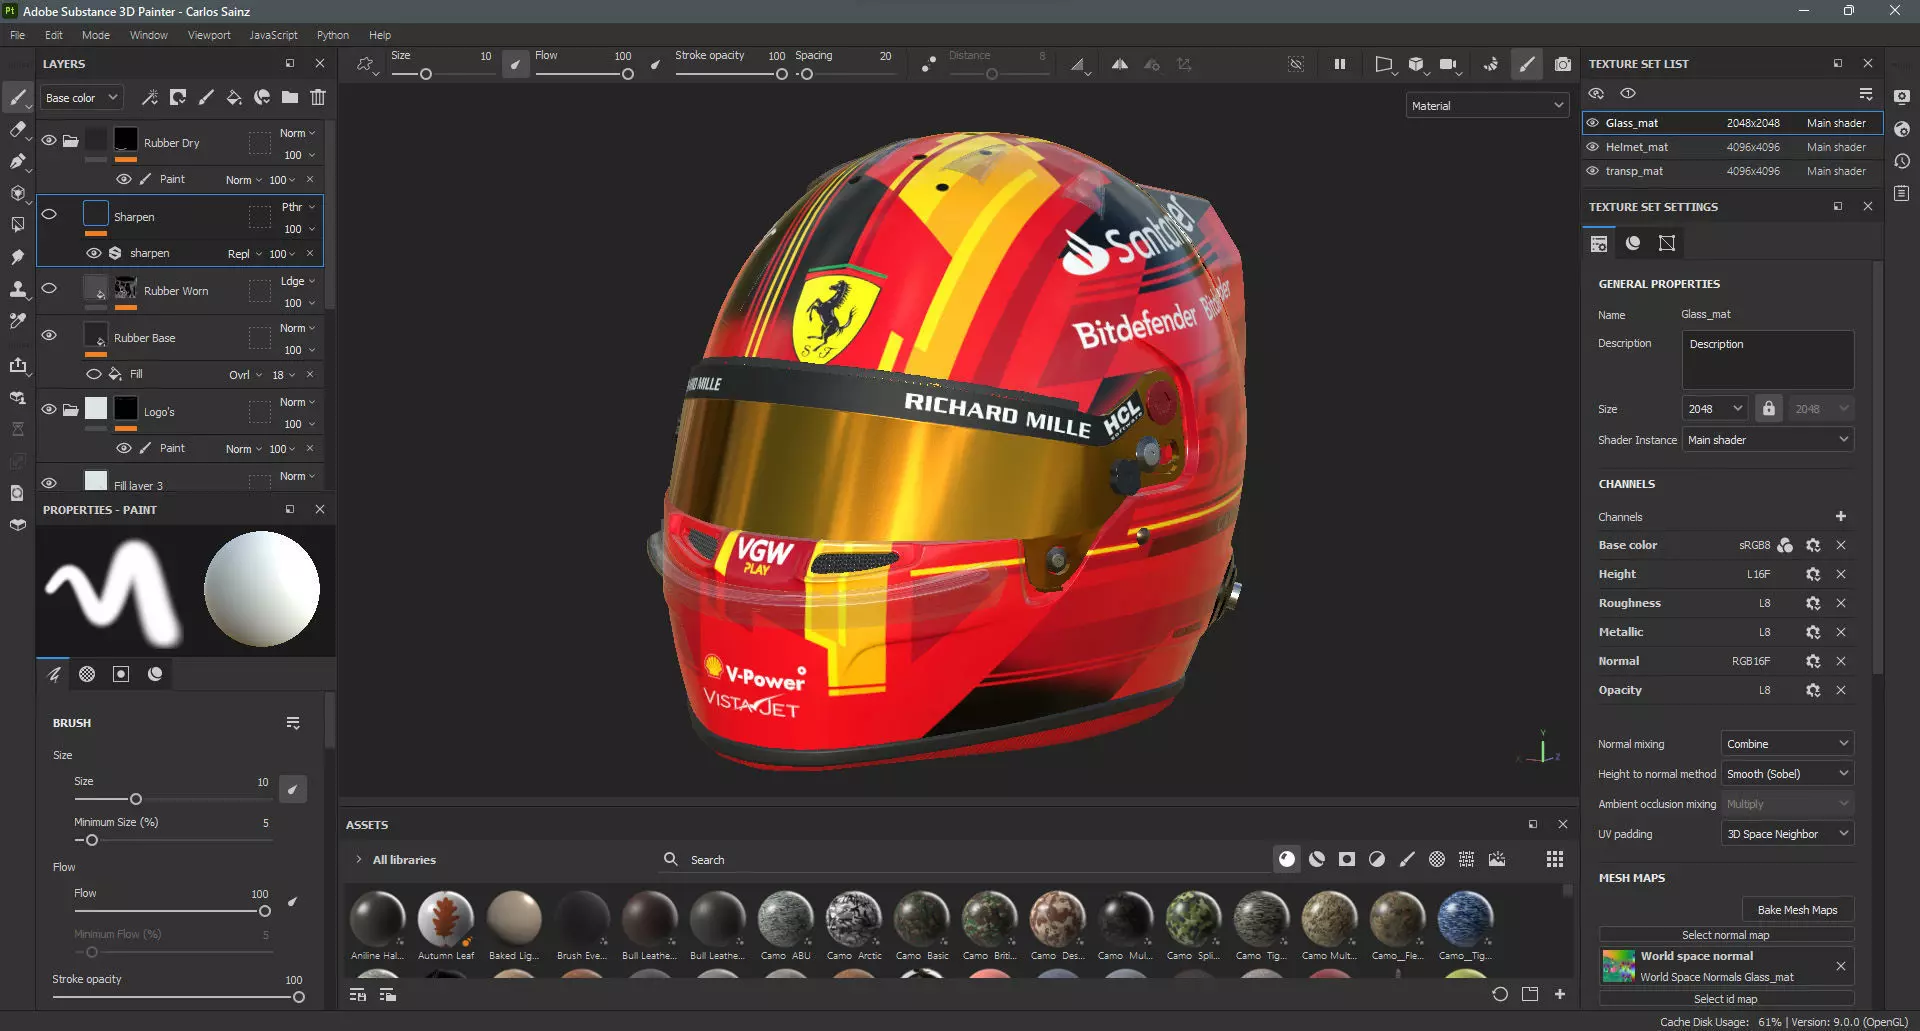
Task: Open the Python menu
Action: (333, 35)
